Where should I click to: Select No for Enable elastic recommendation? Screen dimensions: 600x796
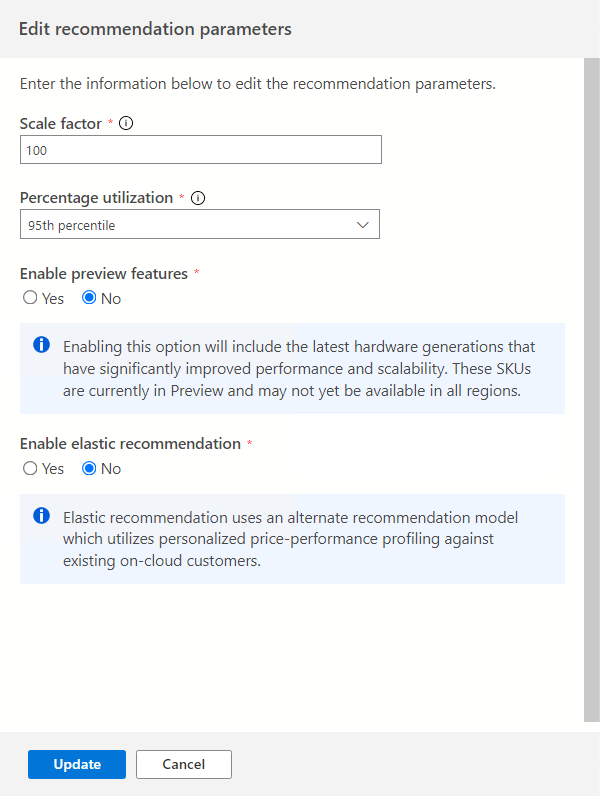click(x=89, y=468)
